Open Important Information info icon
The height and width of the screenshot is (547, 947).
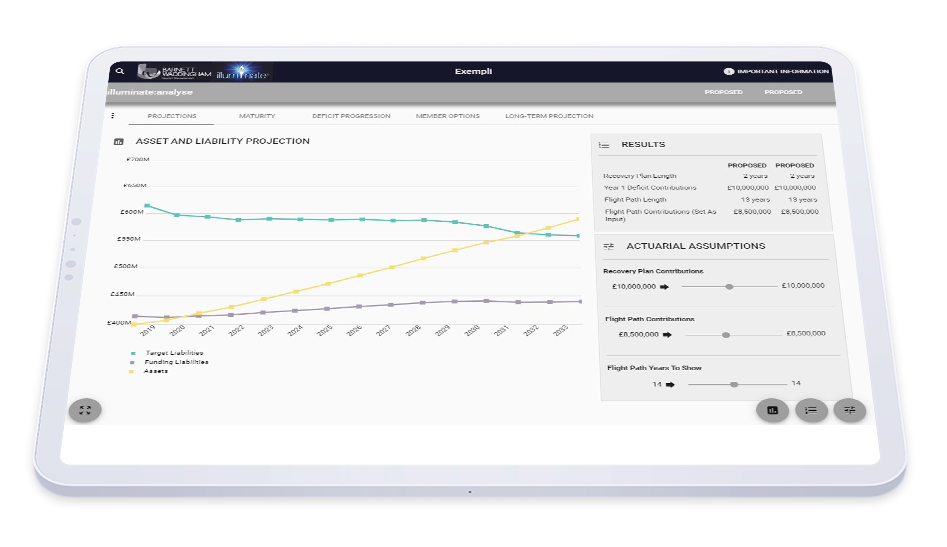point(728,71)
